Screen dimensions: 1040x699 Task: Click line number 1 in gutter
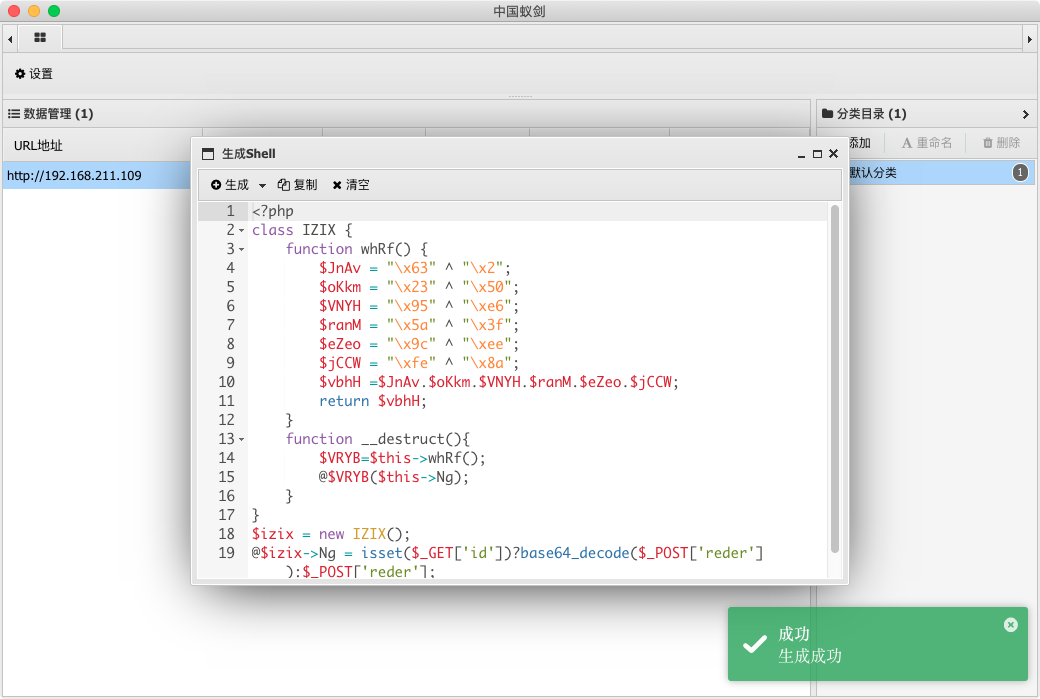tap(230, 211)
